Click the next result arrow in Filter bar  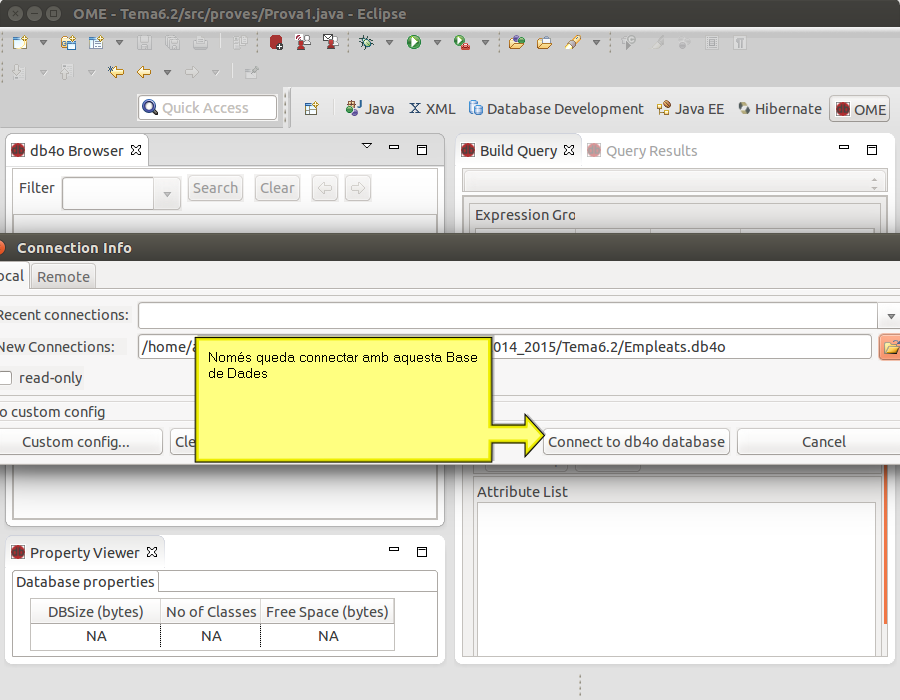358,188
